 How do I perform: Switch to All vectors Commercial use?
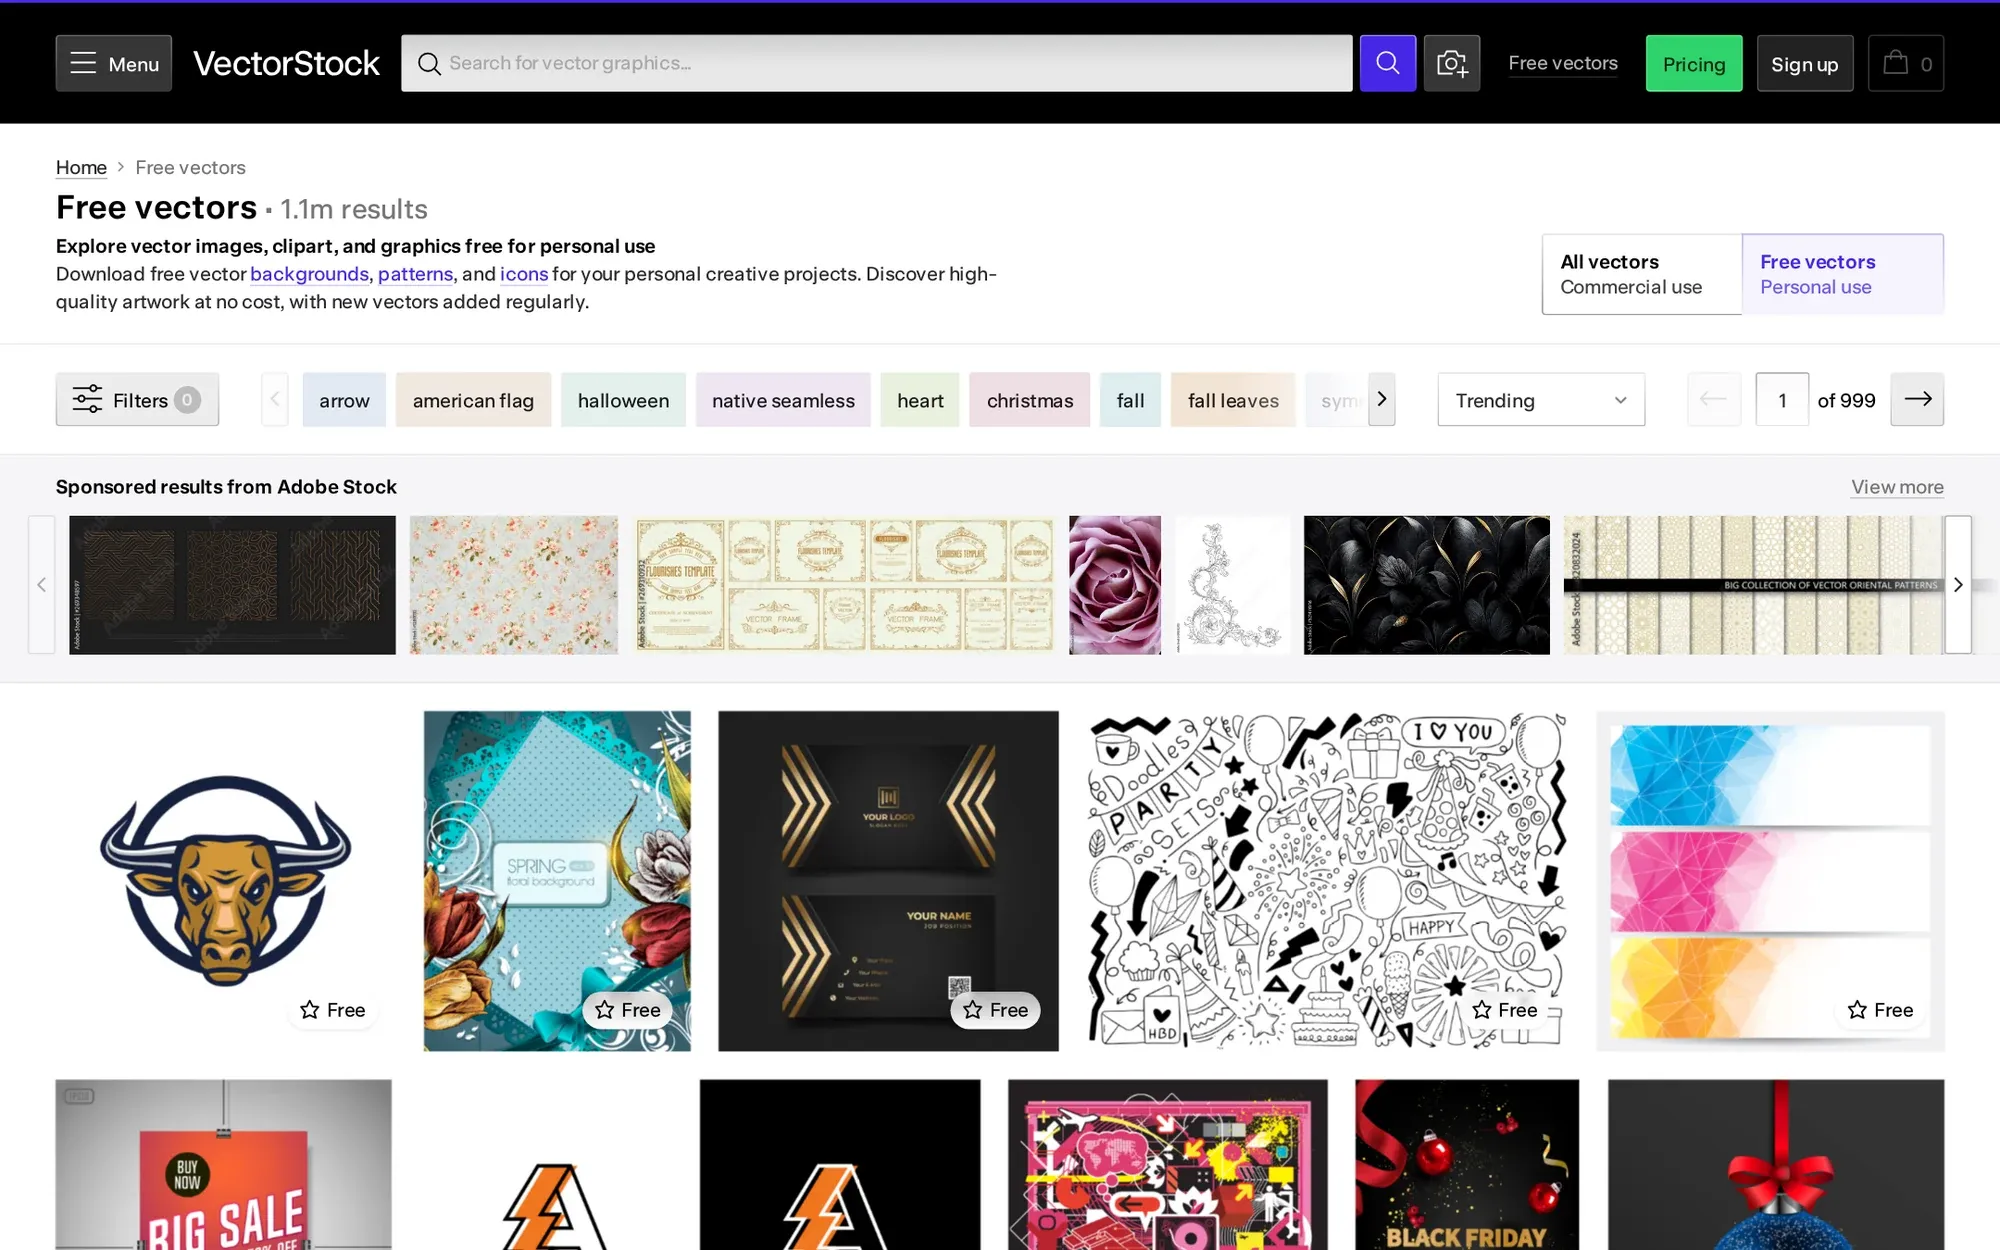[x=1642, y=274]
